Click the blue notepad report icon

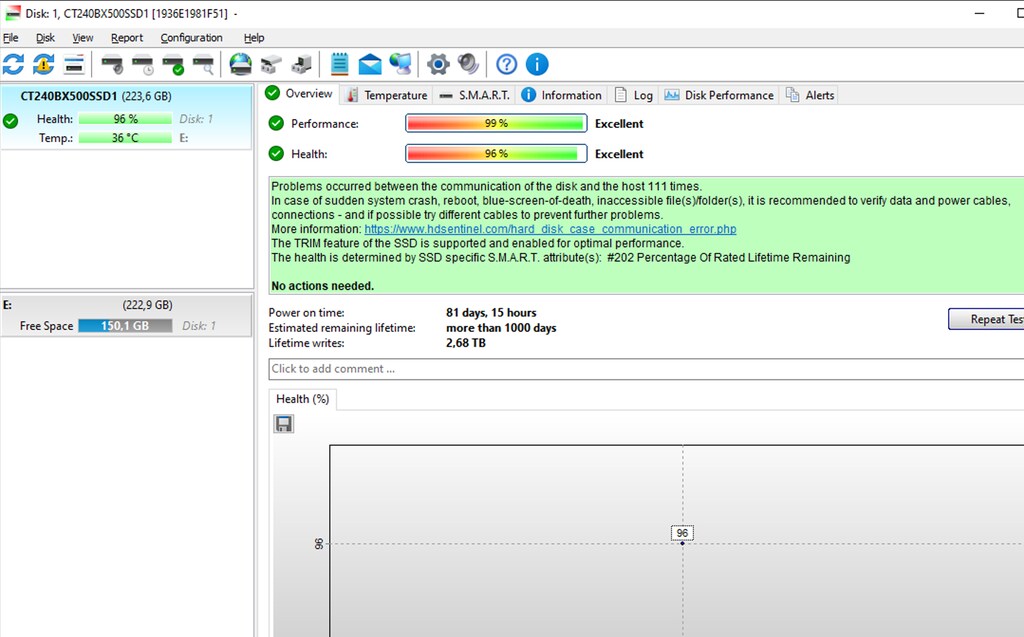tap(339, 64)
